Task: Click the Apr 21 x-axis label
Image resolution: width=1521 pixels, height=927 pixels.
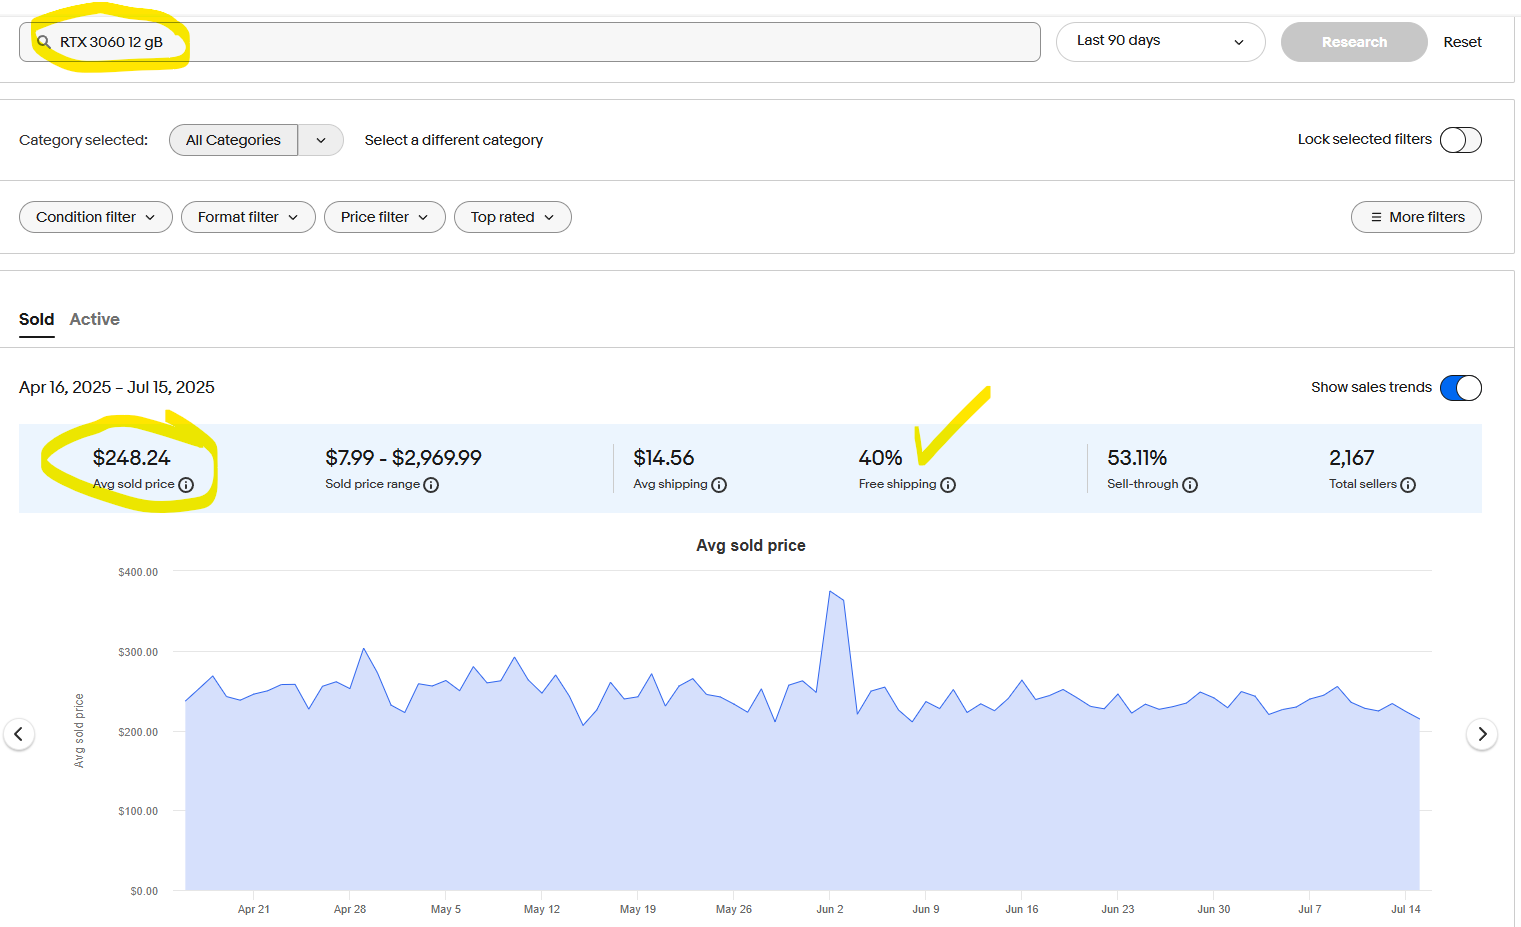Action: coord(254,909)
